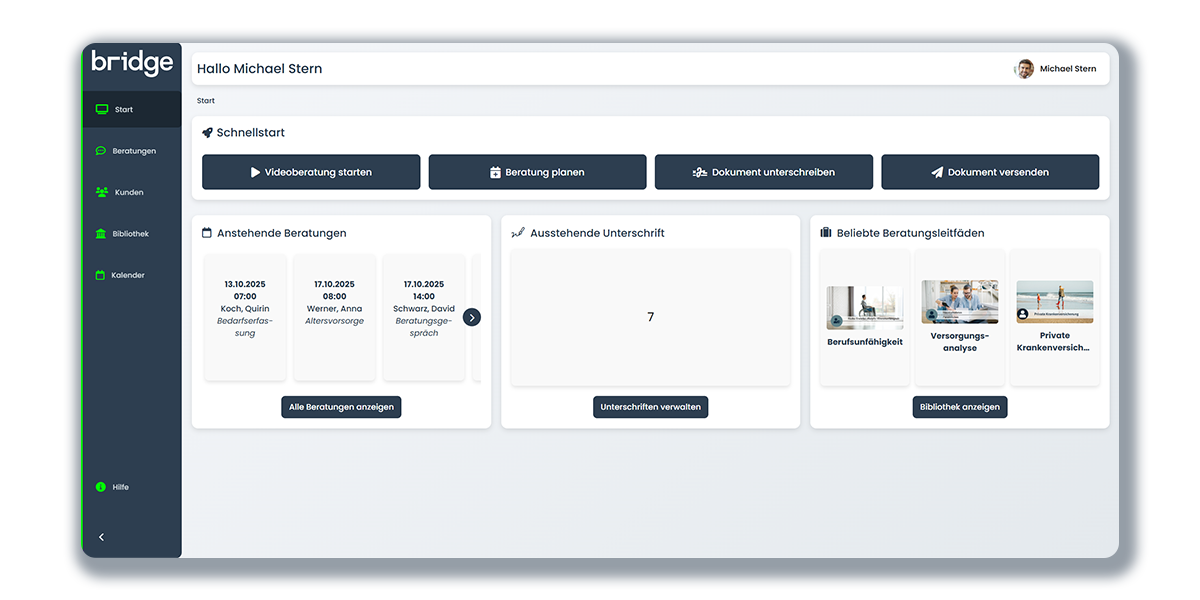Click the pending signatures count 7
This screenshot has height=600, width=1200.
650,317
